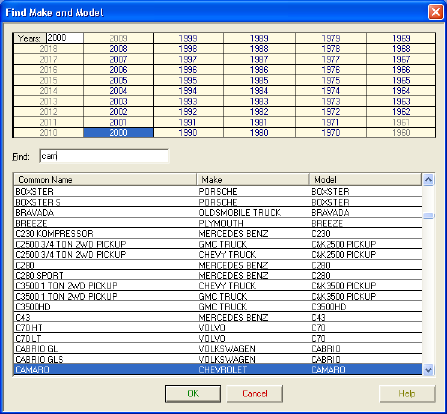Select the highlighted CAMARO row
The width and height of the screenshot is (447, 414).
(x=218, y=370)
